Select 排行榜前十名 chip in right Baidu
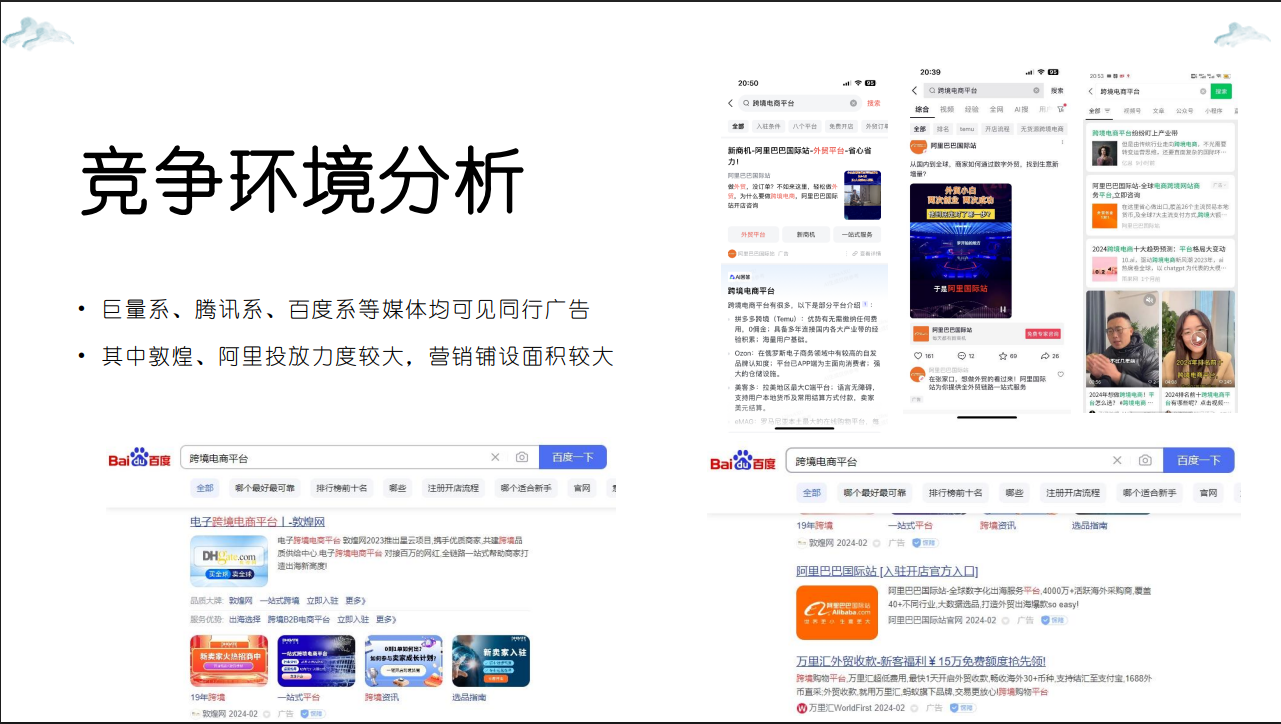The height and width of the screenshot is (724, 1281). tap(955, 493)
